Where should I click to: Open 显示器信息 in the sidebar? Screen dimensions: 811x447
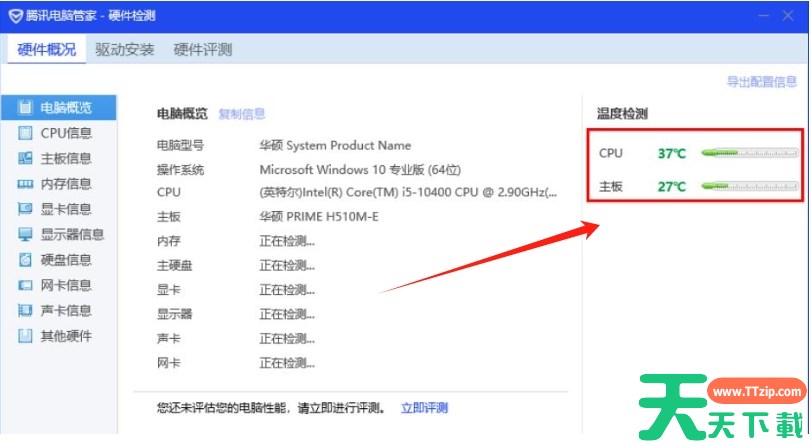59,234
